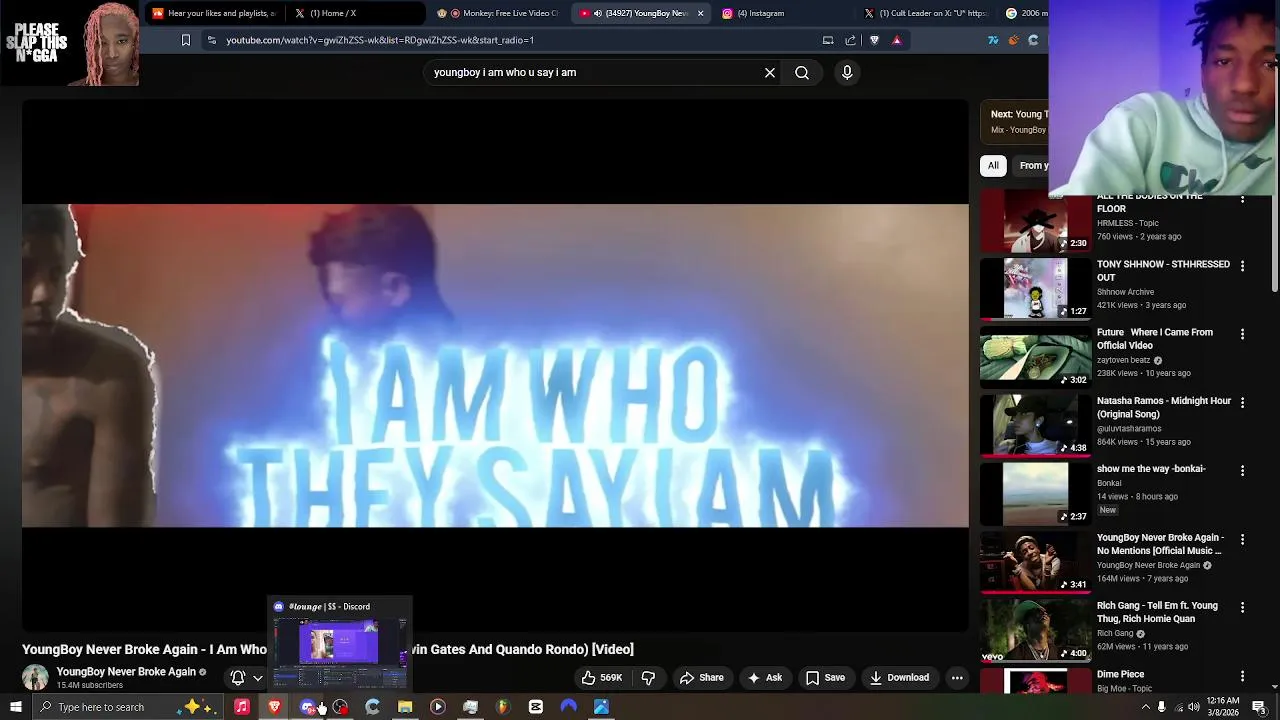The height and width of the screenshot is (720, 1280).
Task: Open Apple Music icon in taskbar
Action: pyautogui.click(x=241, y=707)
